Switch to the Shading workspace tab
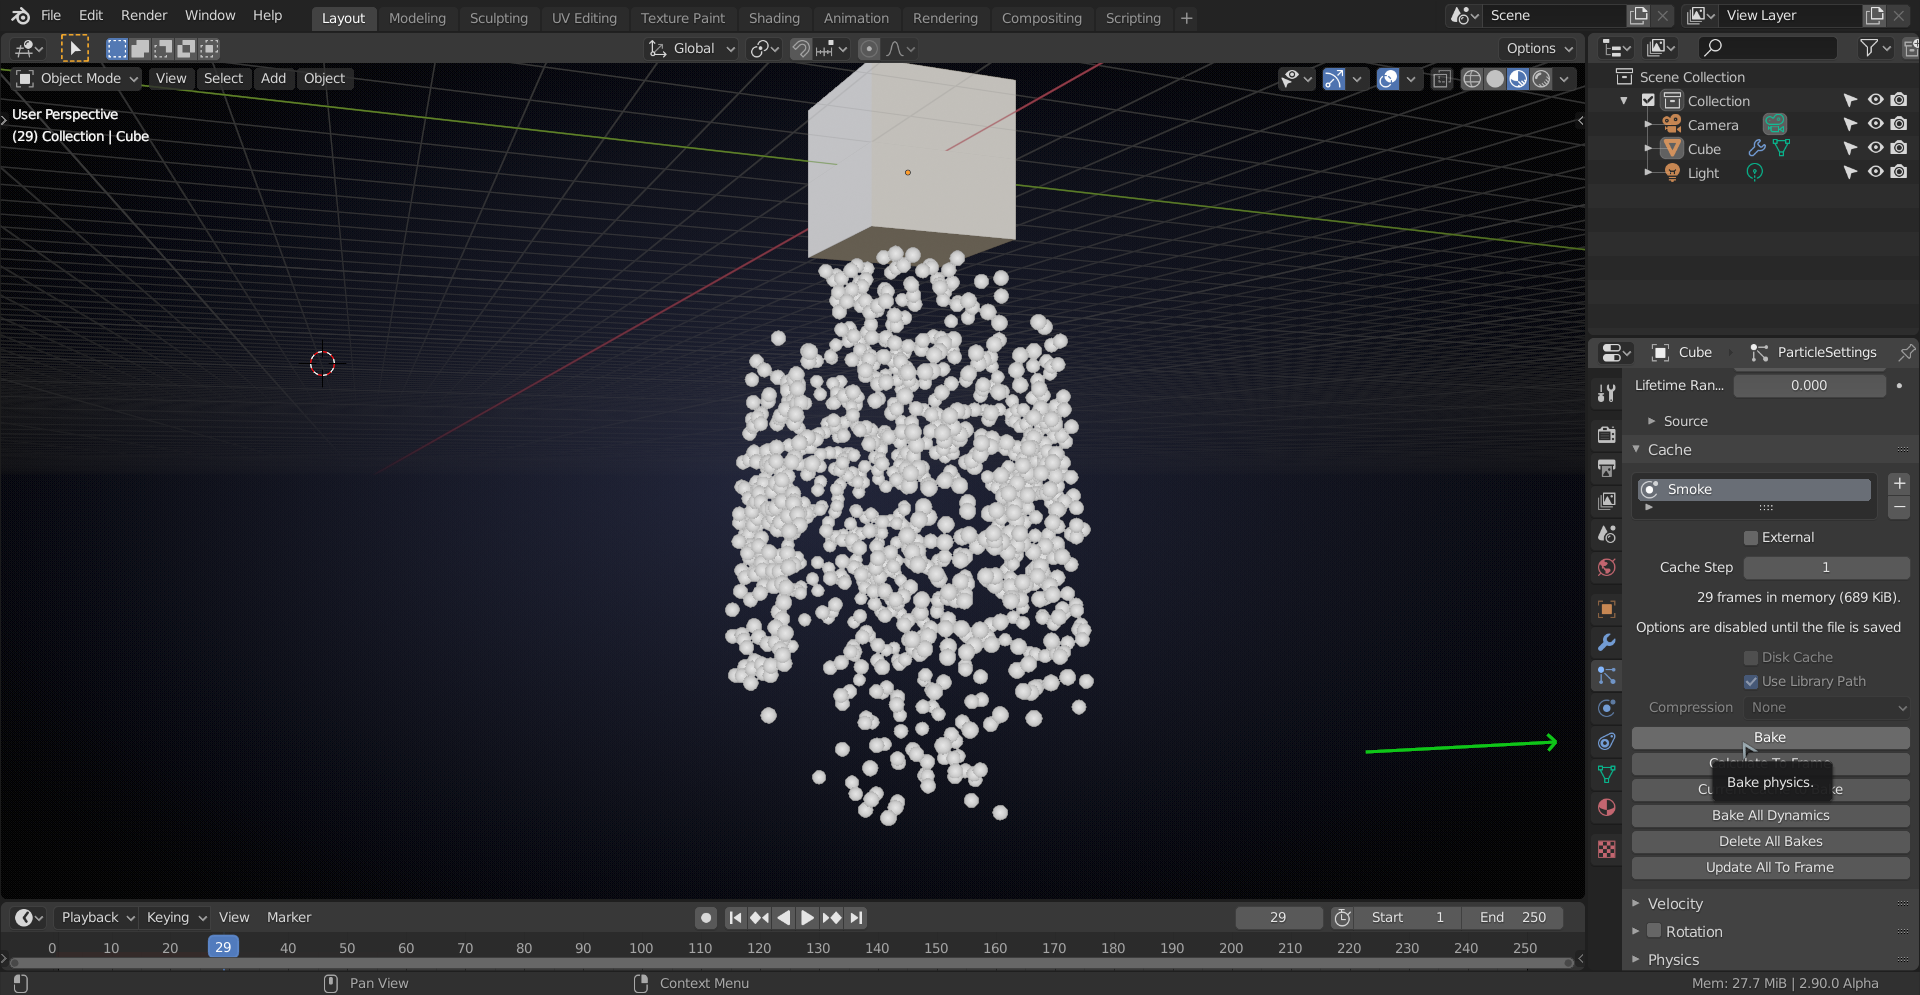1920x995 pixels. tap(774, 18)
